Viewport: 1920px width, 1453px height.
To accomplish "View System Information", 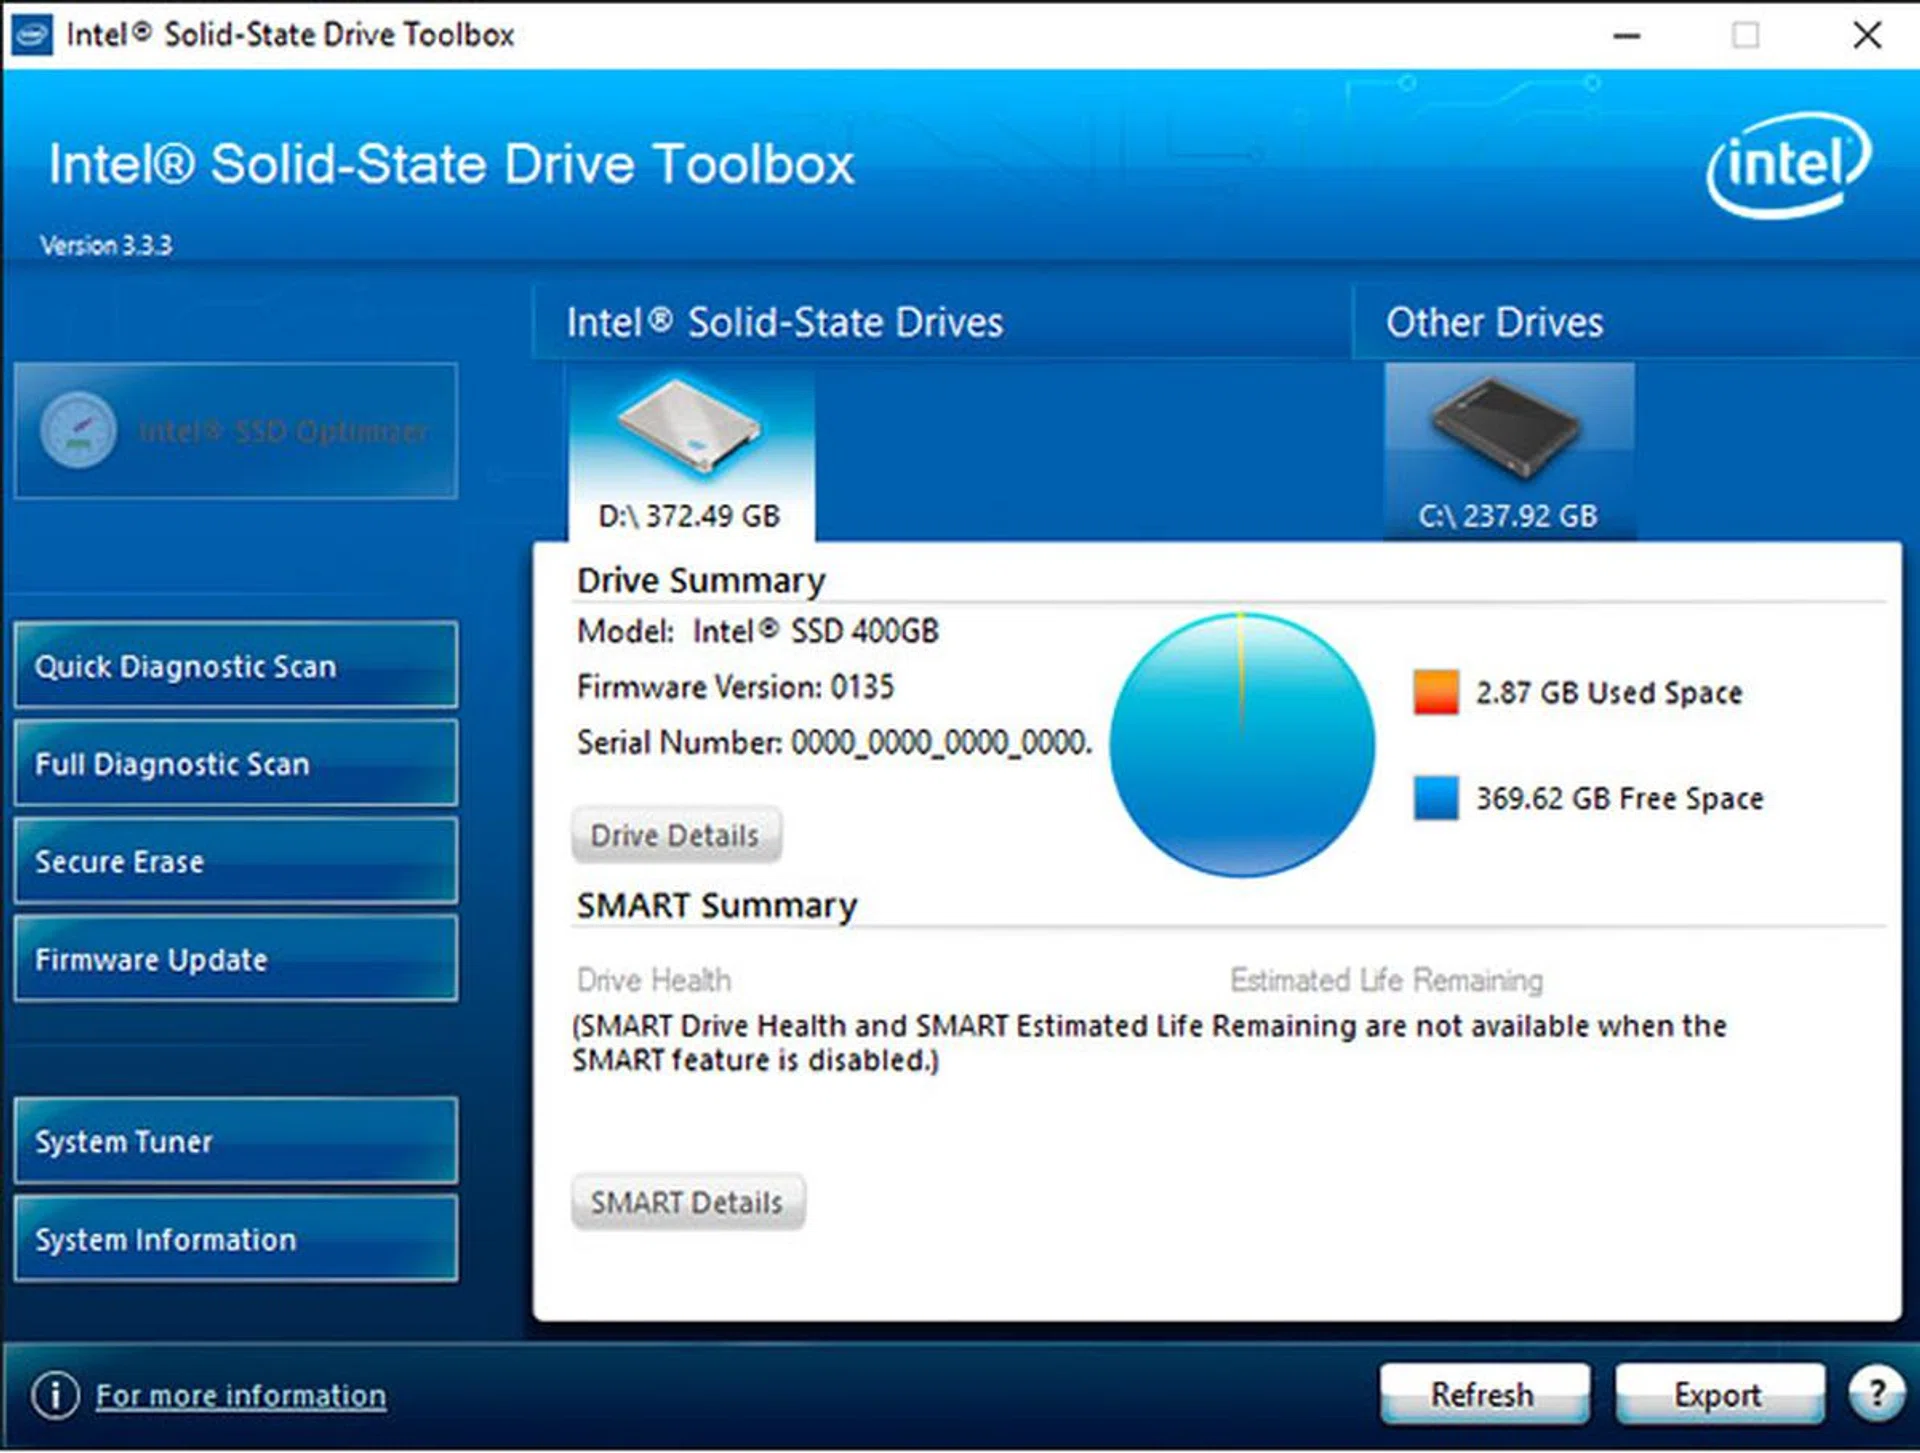I will (235, 1239).
